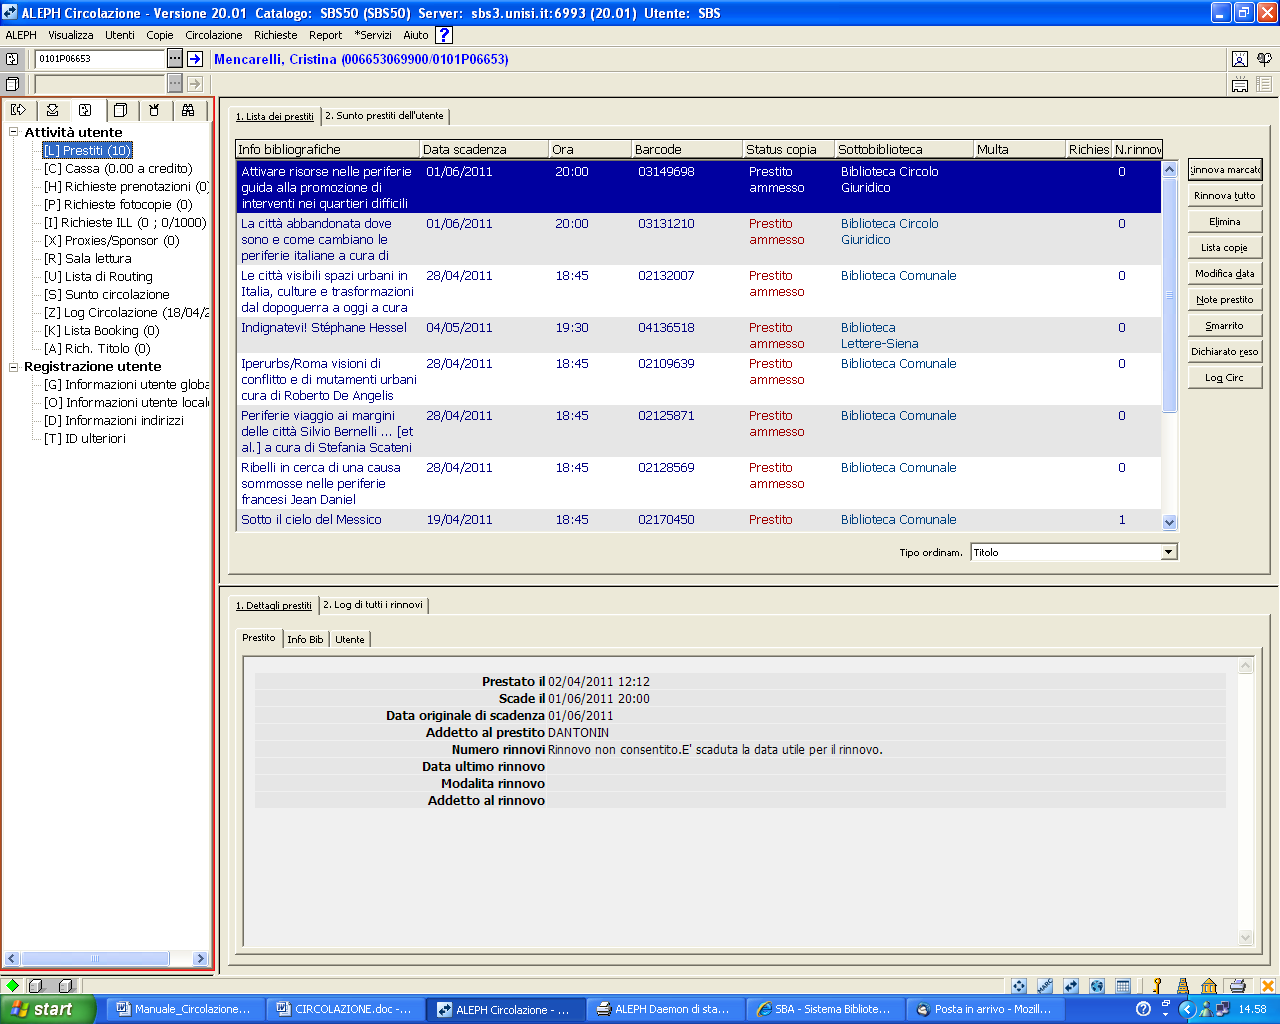
Task: Click the printer icon in status bar
Action: [x=1238, y=986]
